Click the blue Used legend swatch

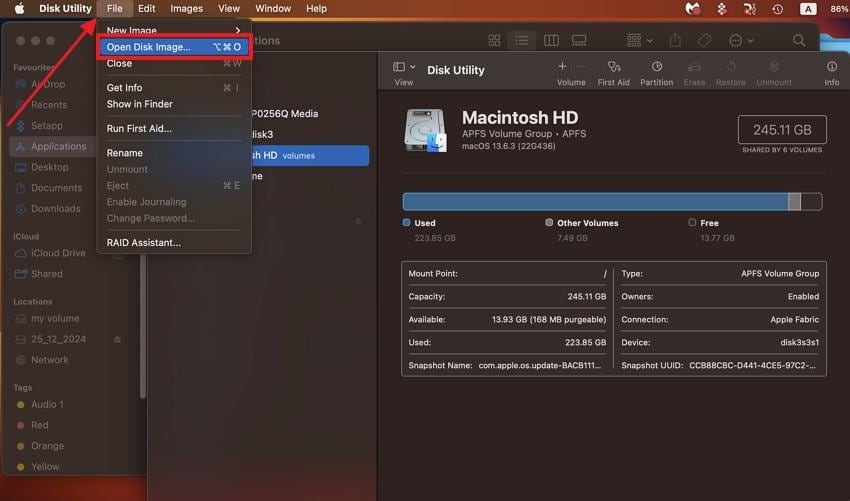(407, 222)
